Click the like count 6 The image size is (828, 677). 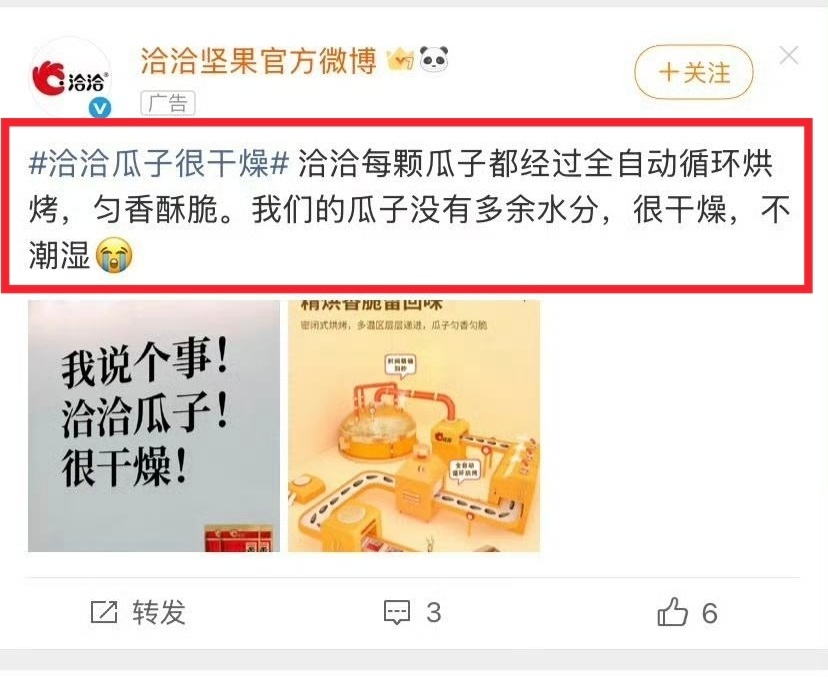pyautogui.click(x=710, y=613)
